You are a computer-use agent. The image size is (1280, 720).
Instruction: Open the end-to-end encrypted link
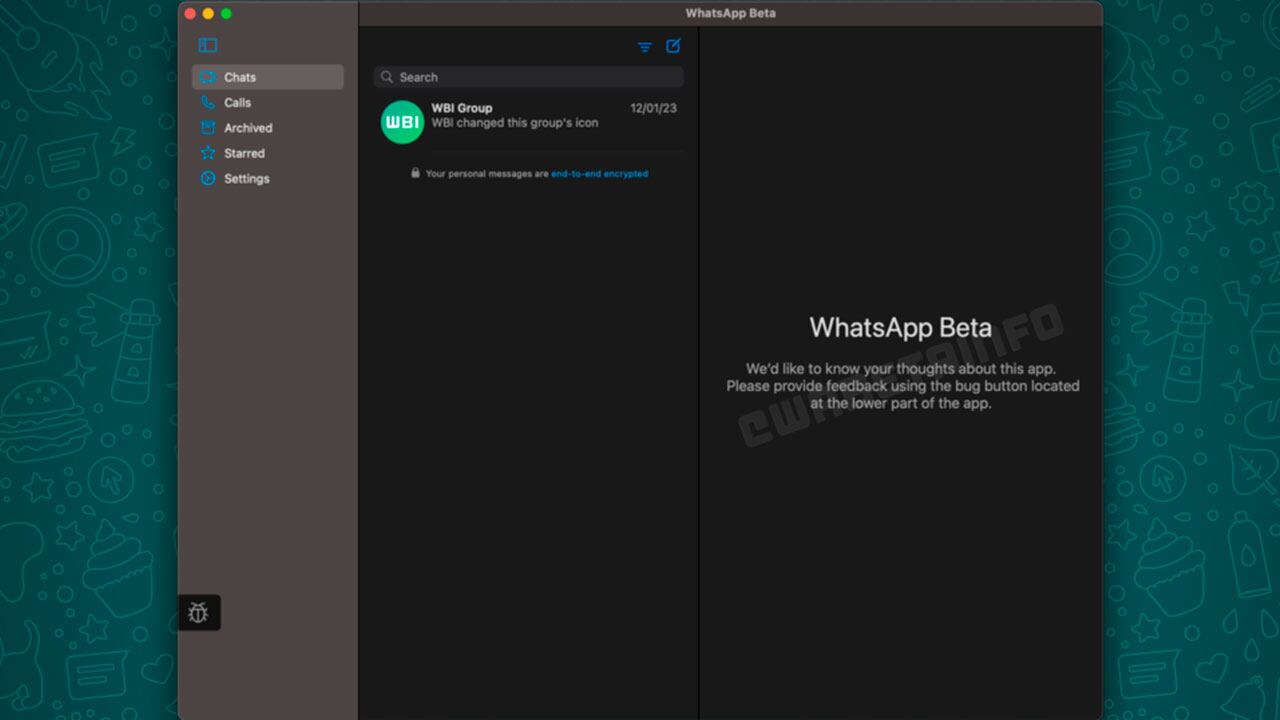599,173
